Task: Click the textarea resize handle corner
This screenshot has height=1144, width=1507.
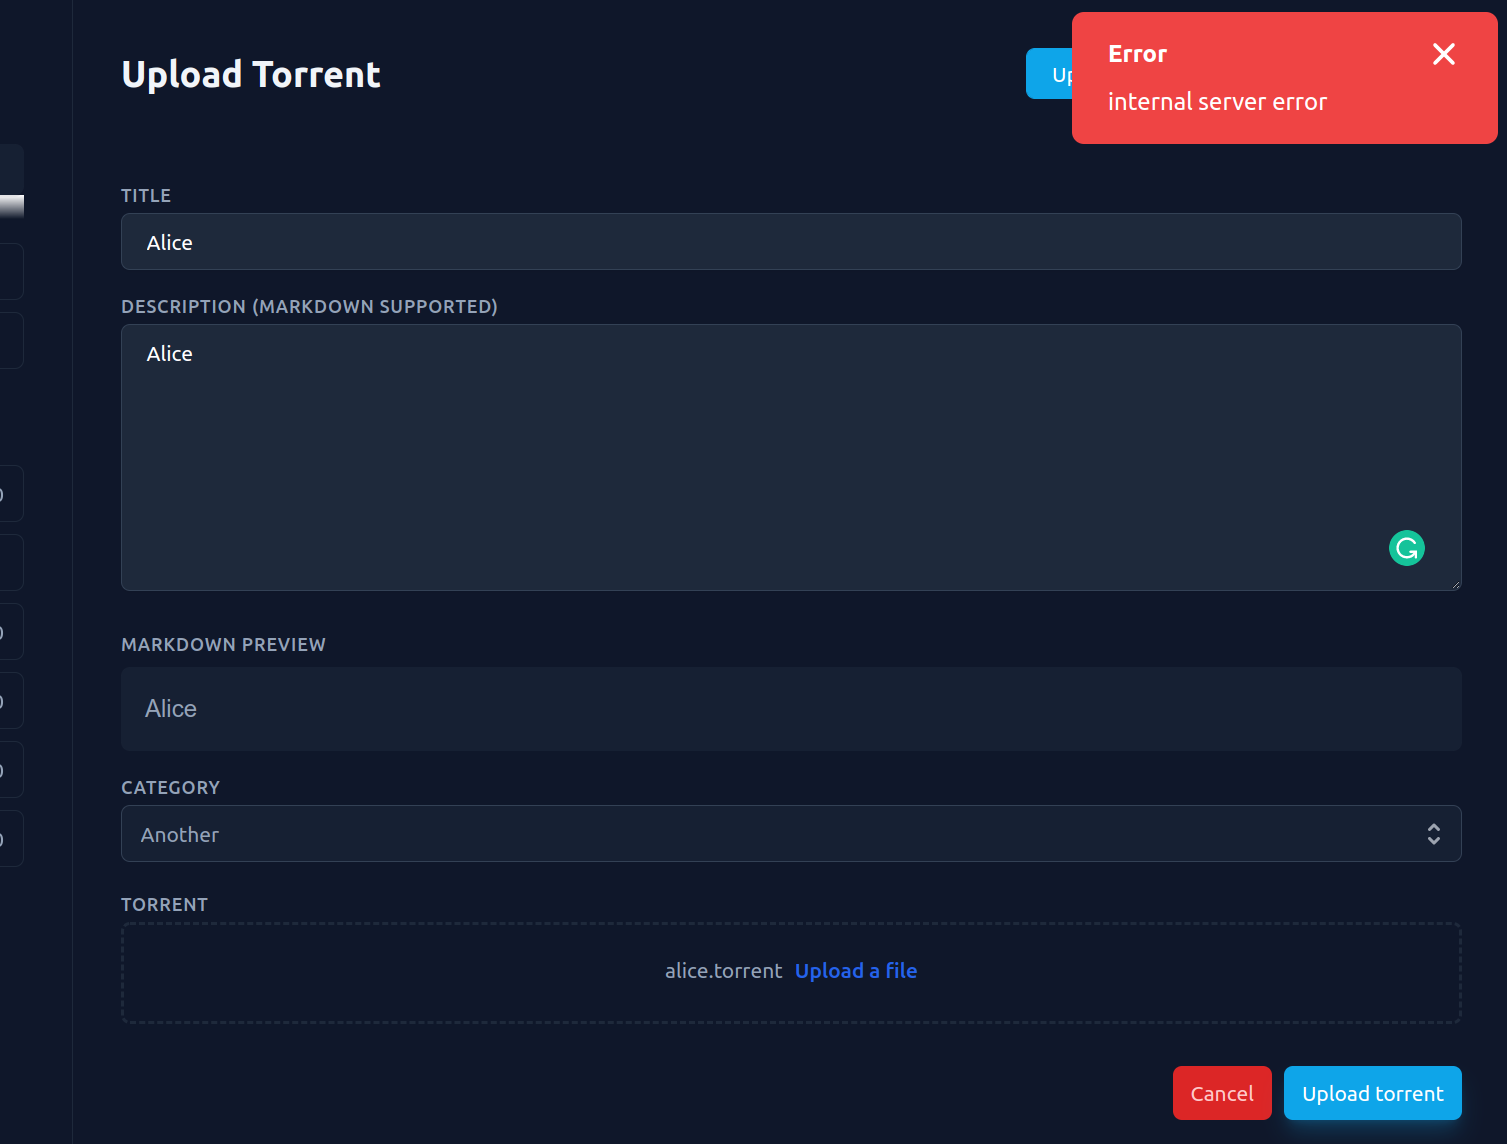Action: [1455, 584]
